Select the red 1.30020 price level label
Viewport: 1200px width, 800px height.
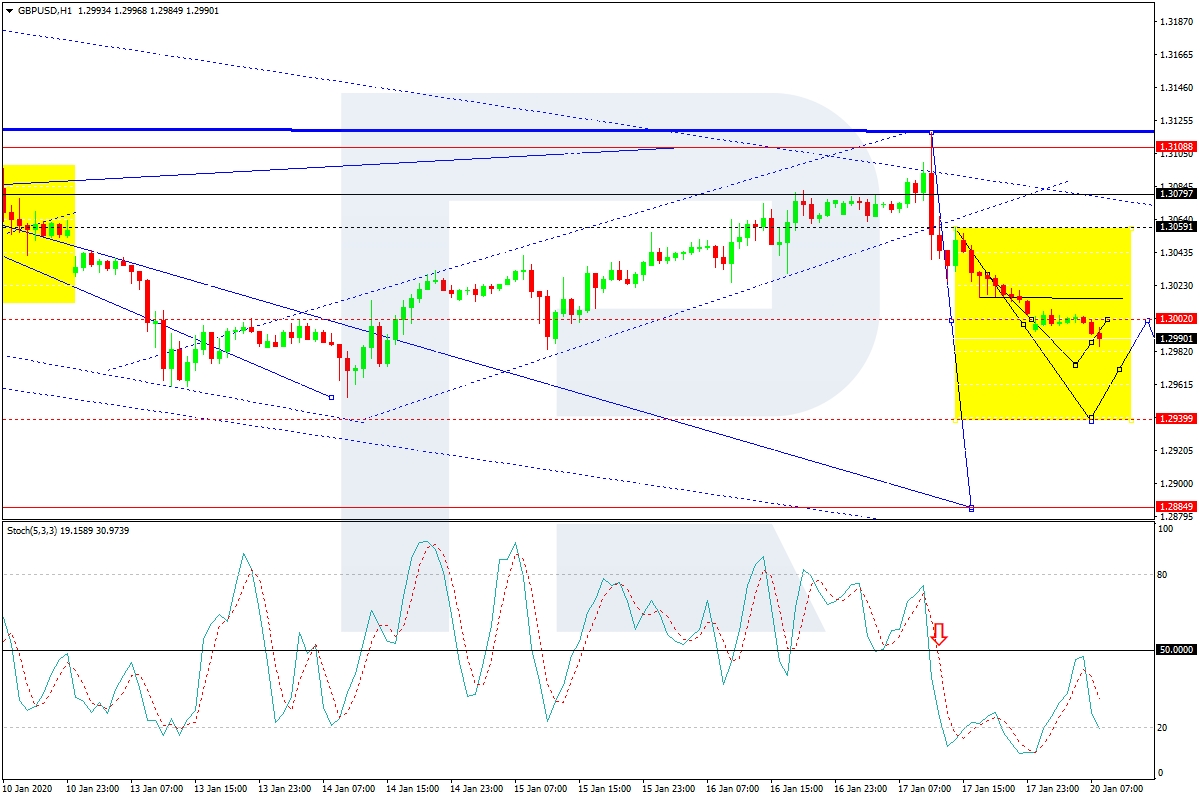click(x=1176, y=319)
